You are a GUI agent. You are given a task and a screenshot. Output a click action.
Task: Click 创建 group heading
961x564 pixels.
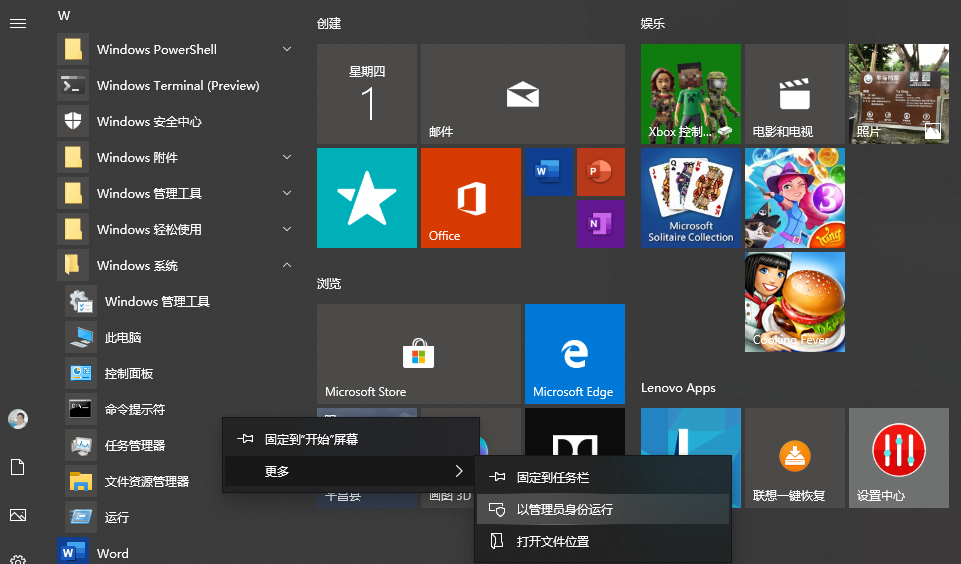click(x=329, y=23)
